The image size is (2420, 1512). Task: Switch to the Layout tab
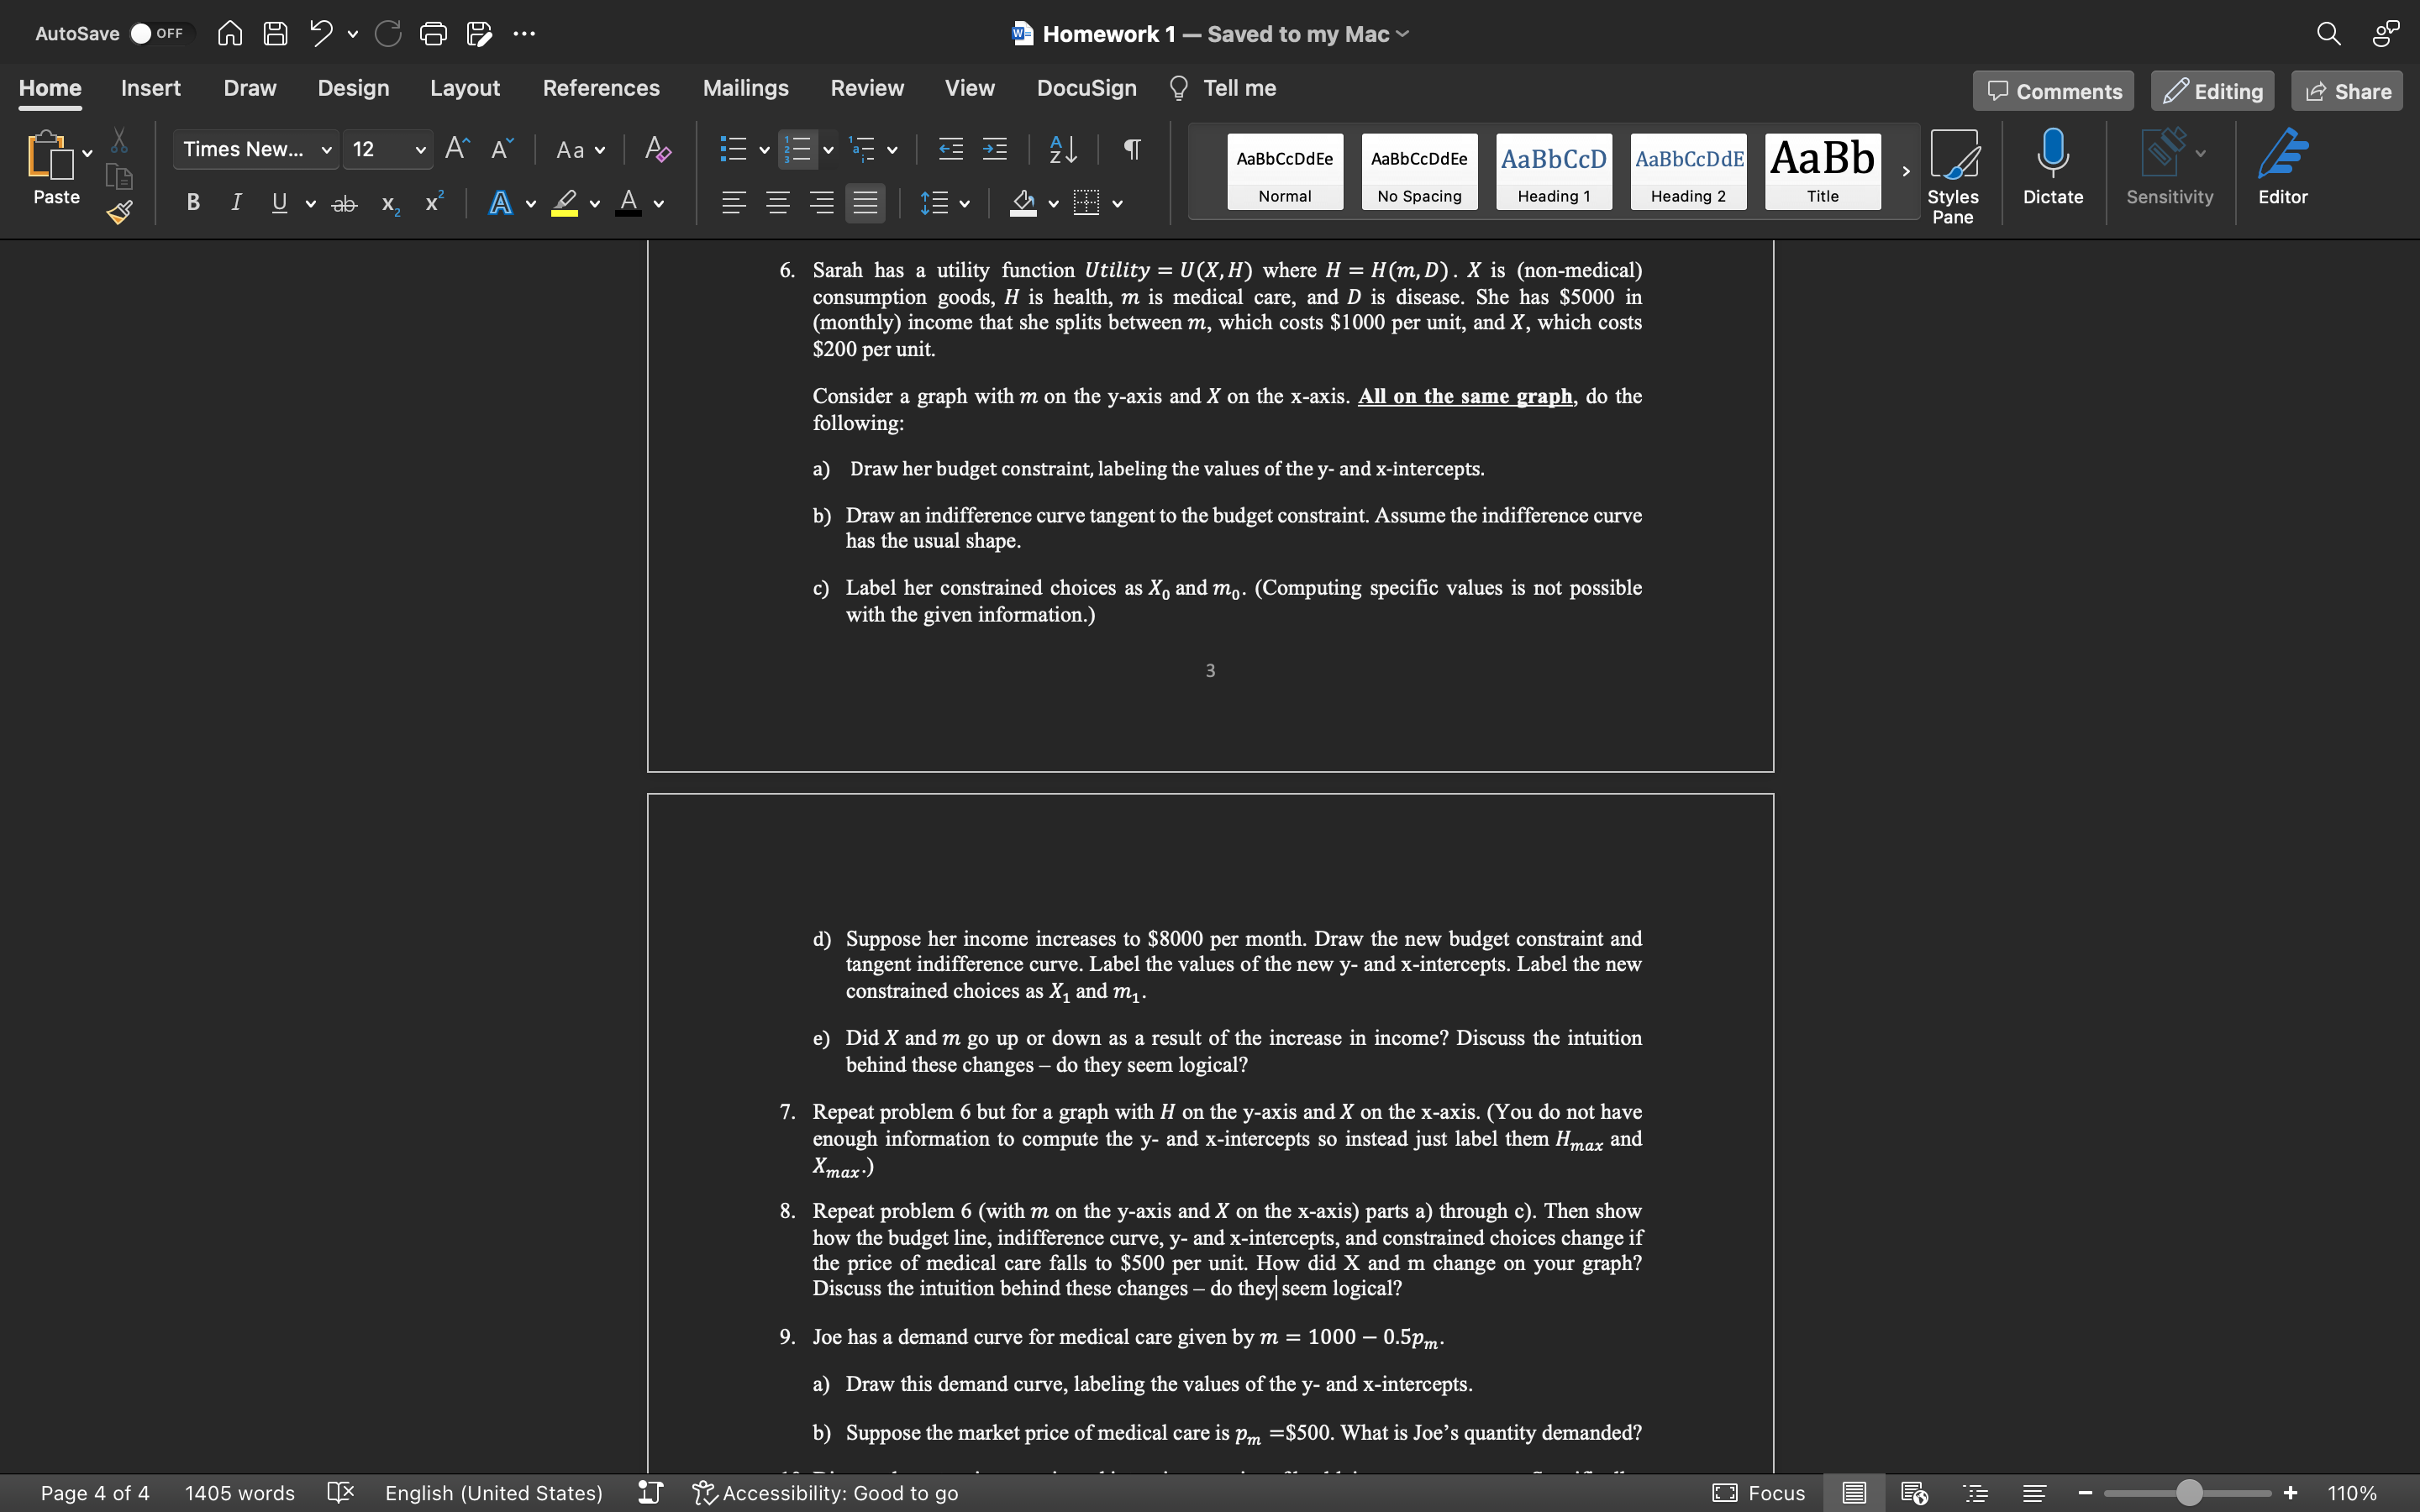464,88
